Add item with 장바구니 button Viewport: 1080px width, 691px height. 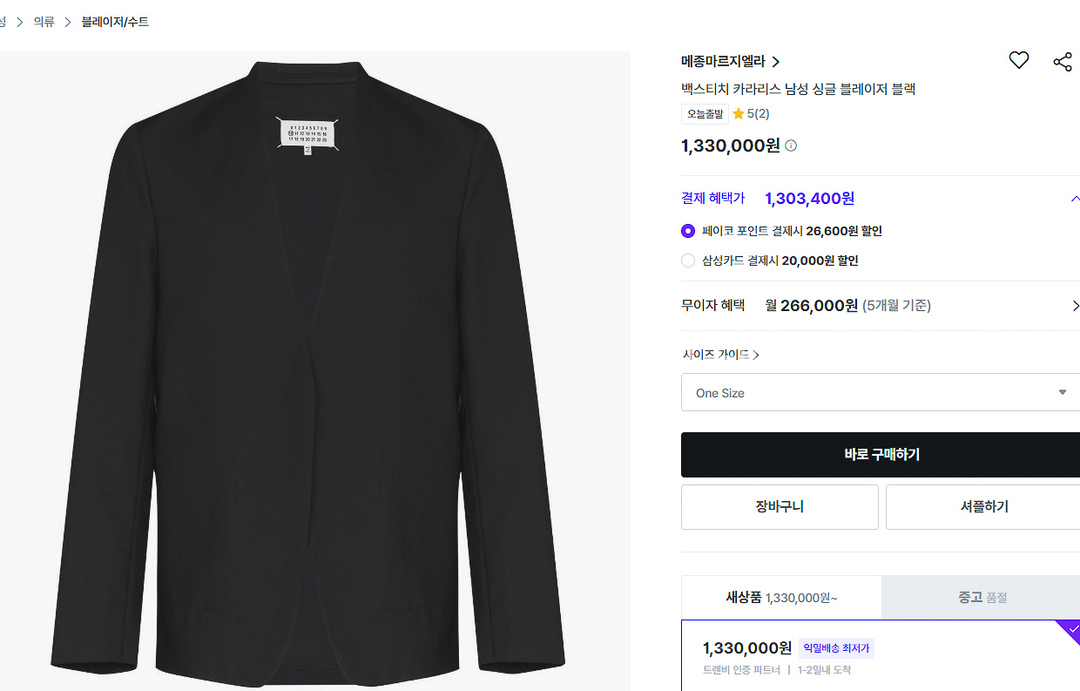point(779,507)
